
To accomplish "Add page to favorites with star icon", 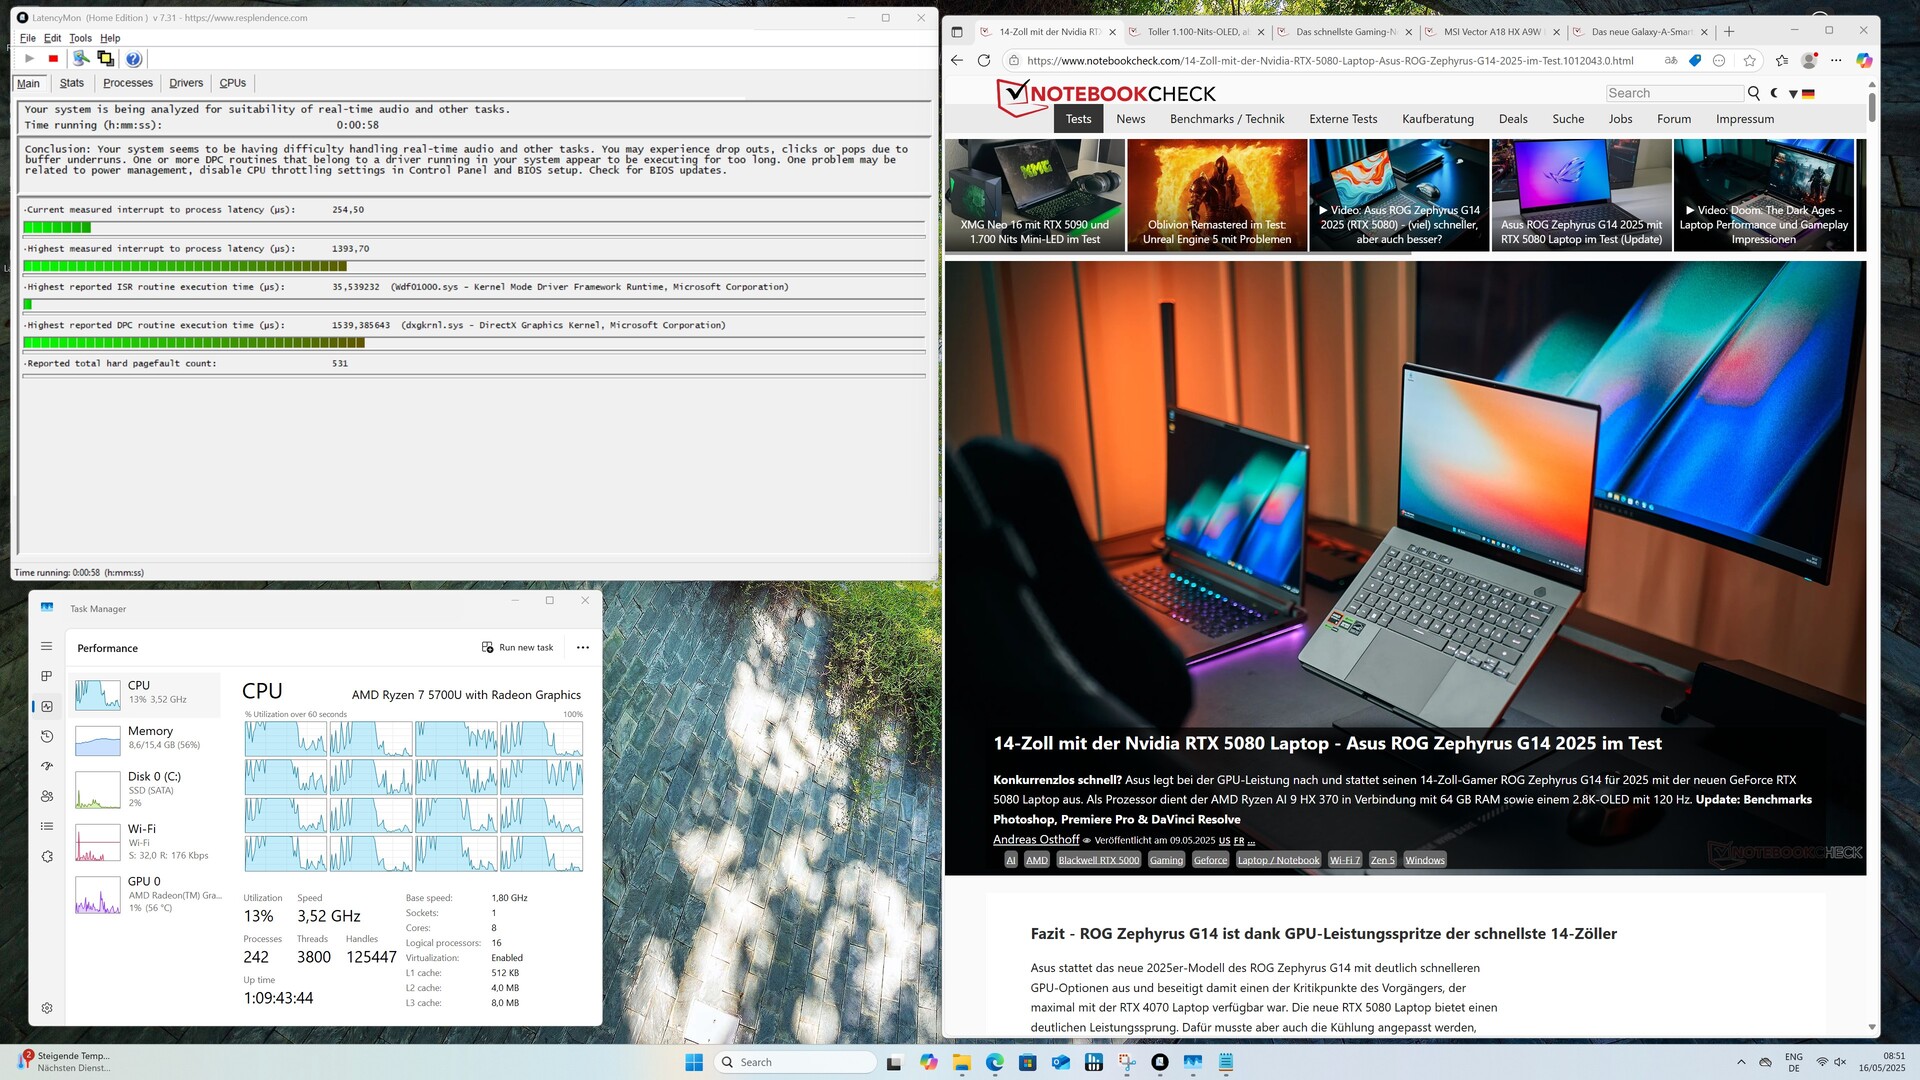I will tap(1749, 60).
